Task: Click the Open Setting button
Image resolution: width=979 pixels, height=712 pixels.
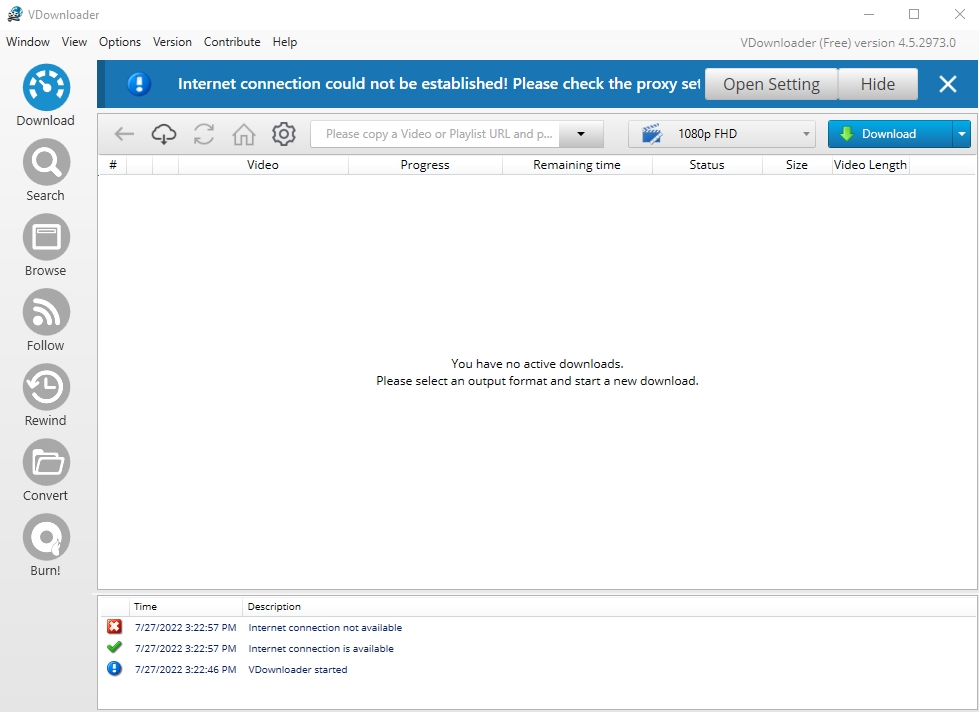Action: tap(771, 84)
